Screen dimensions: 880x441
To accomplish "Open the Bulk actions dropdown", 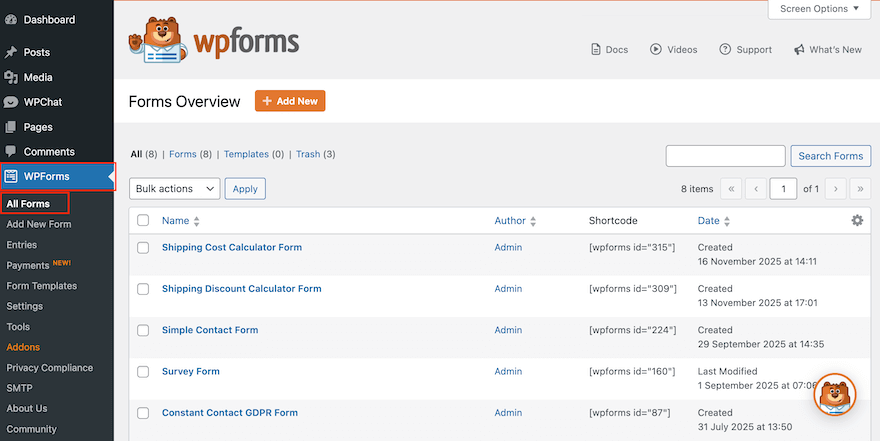I will [175, 189].
